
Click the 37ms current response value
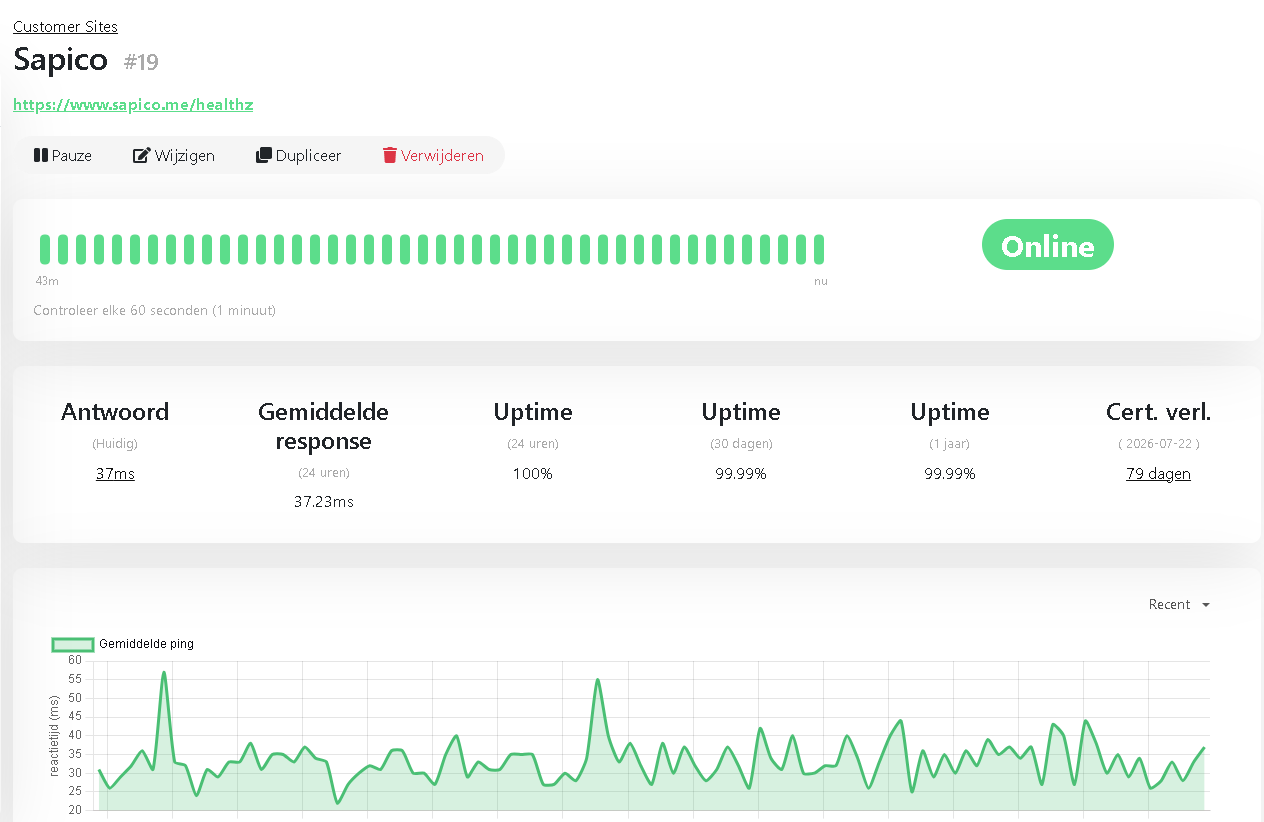(x=115, y=473)
